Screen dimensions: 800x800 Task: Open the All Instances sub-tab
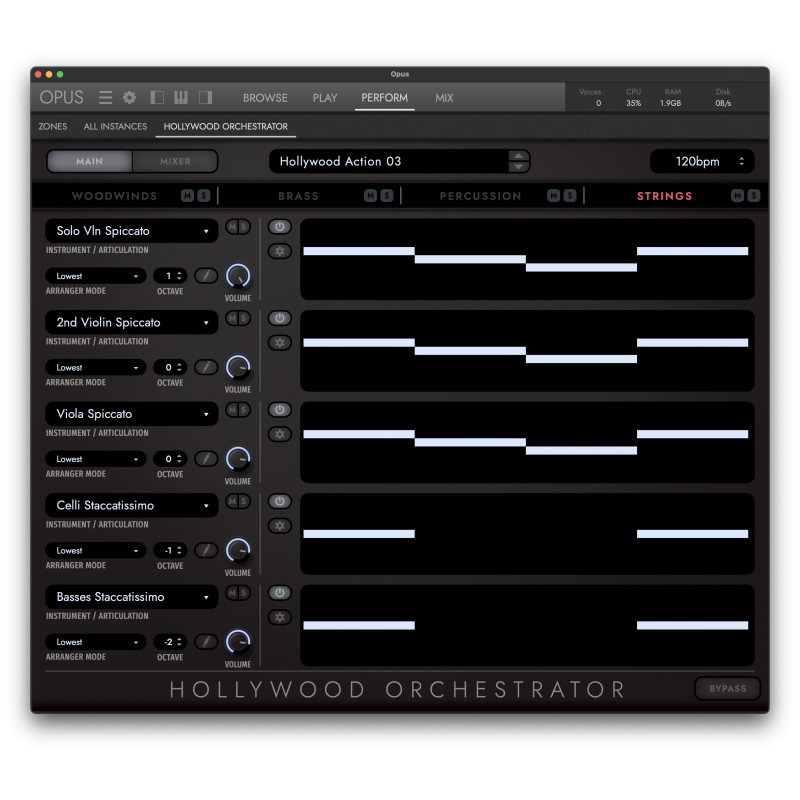coord(115,127)
